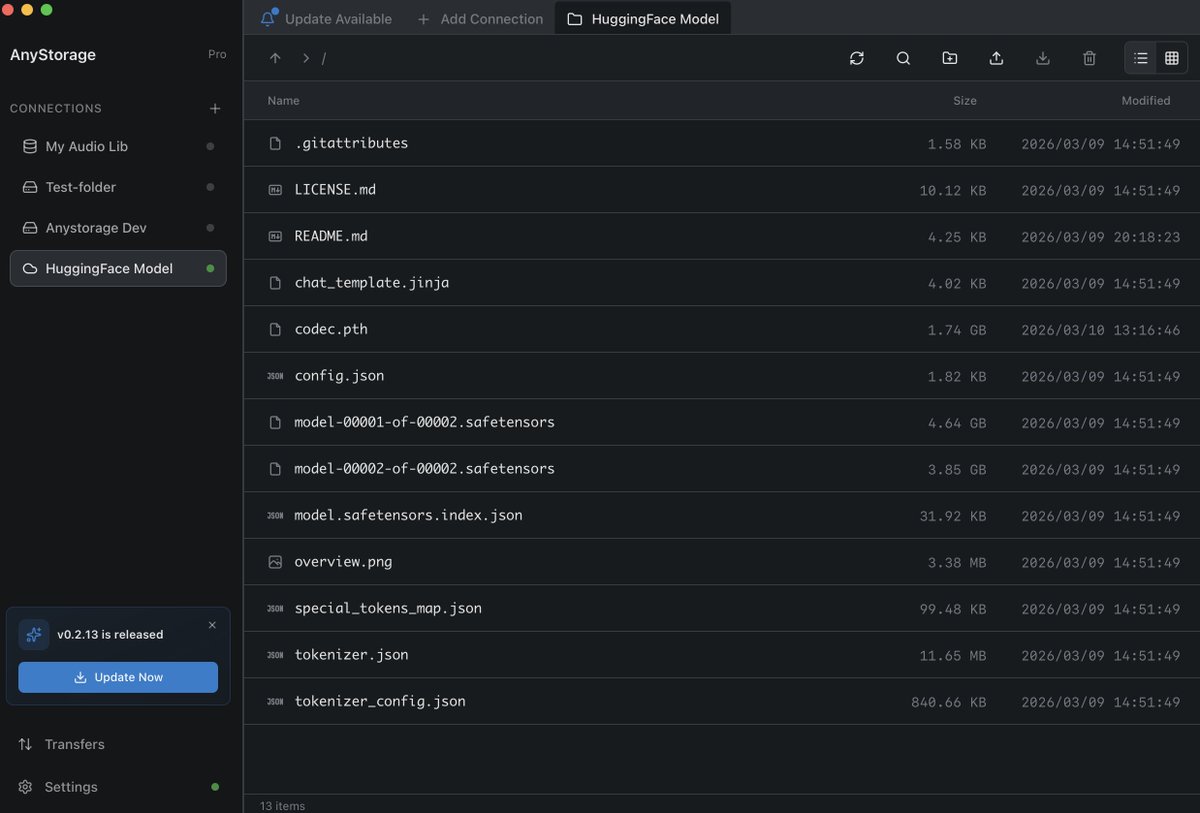Select model.safetensors.index.json file
The image size is (1200, 813).
722,515
